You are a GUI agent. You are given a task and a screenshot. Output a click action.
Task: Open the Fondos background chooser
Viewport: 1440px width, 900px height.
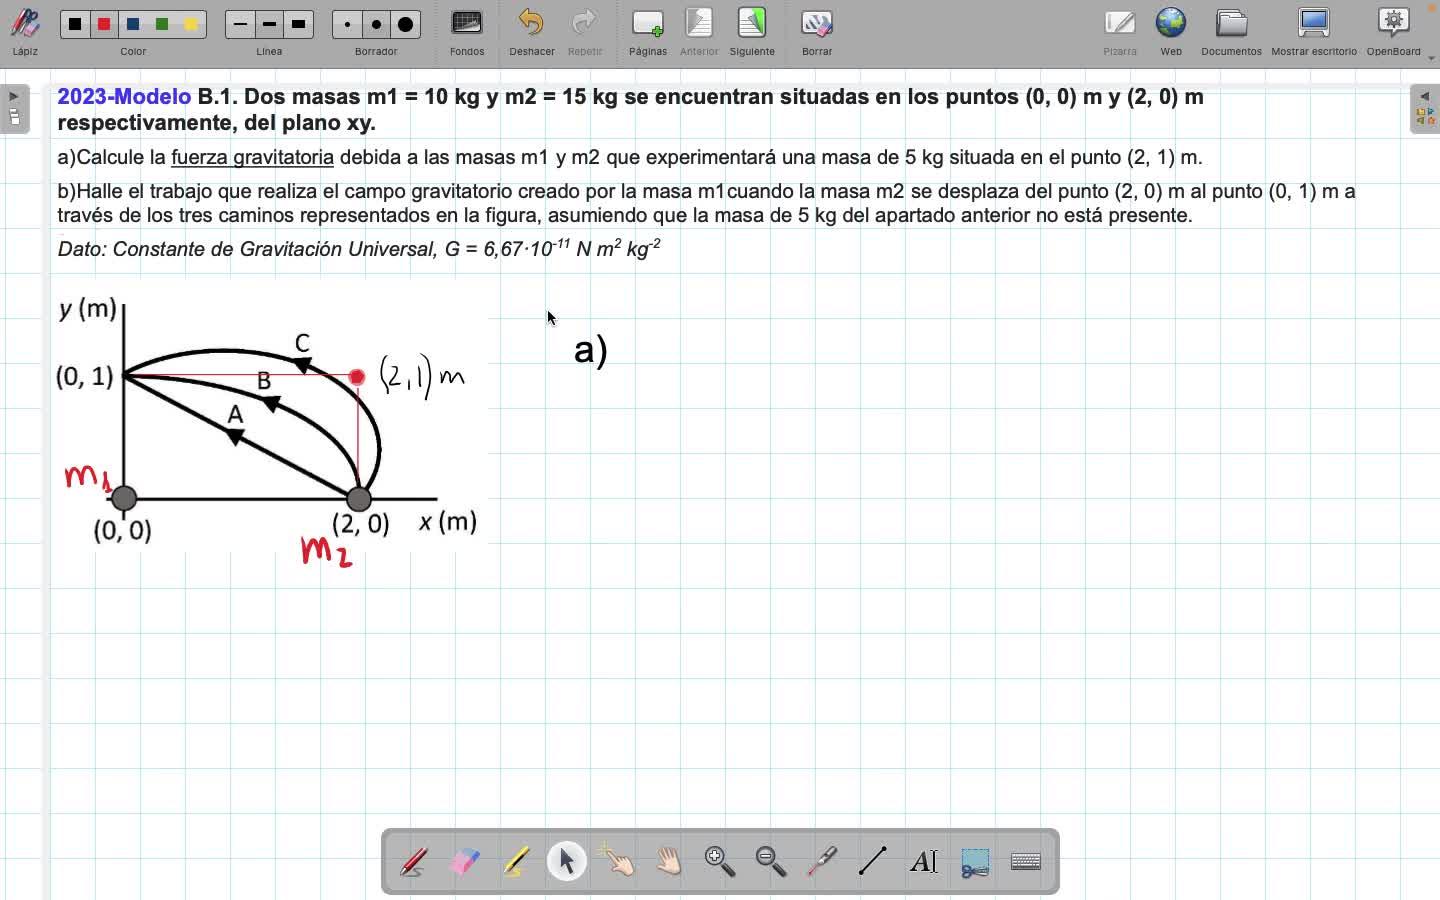pos(467,31)
